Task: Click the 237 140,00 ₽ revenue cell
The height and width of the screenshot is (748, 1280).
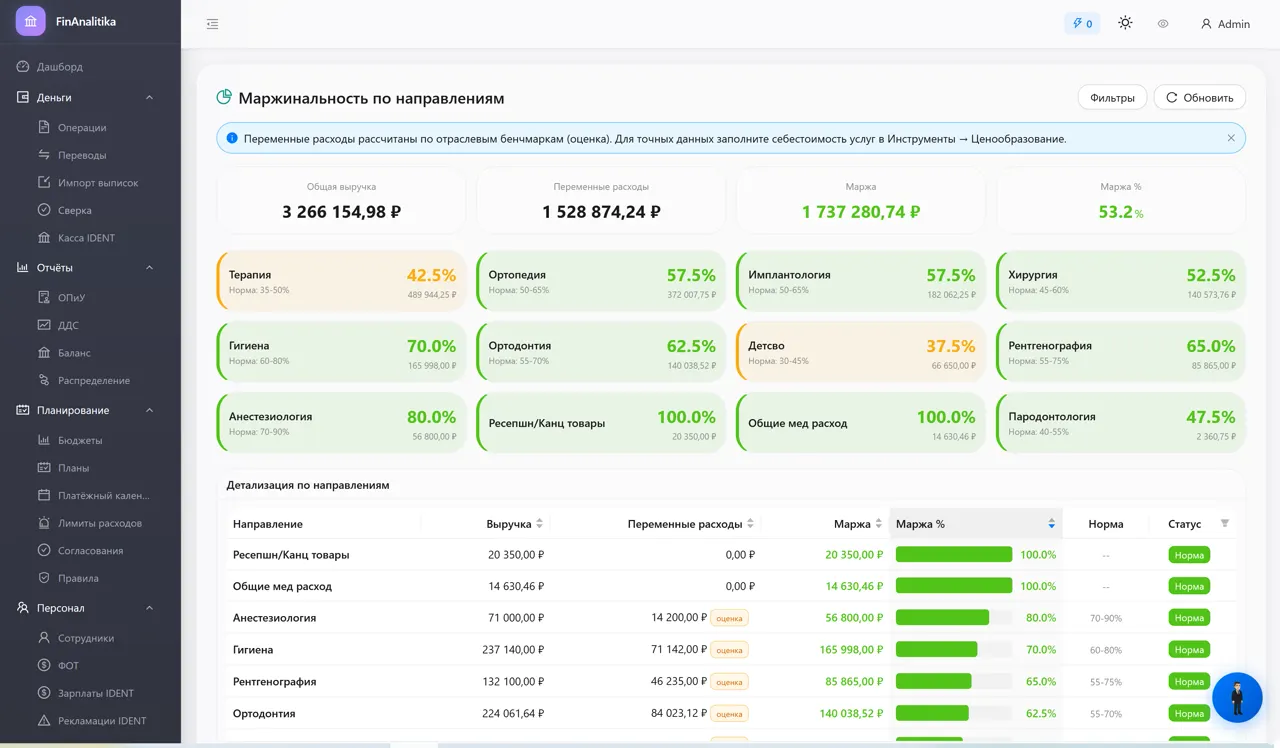Action: 512,650
